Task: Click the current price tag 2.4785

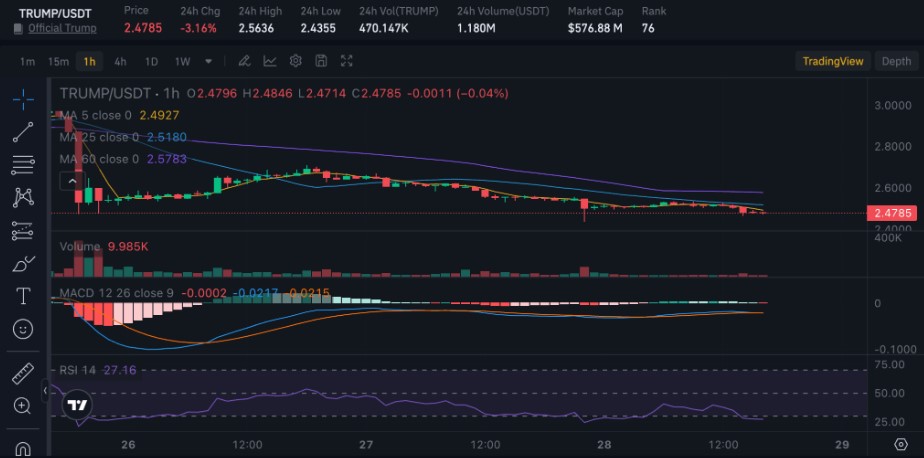Action: click(892, 213)
